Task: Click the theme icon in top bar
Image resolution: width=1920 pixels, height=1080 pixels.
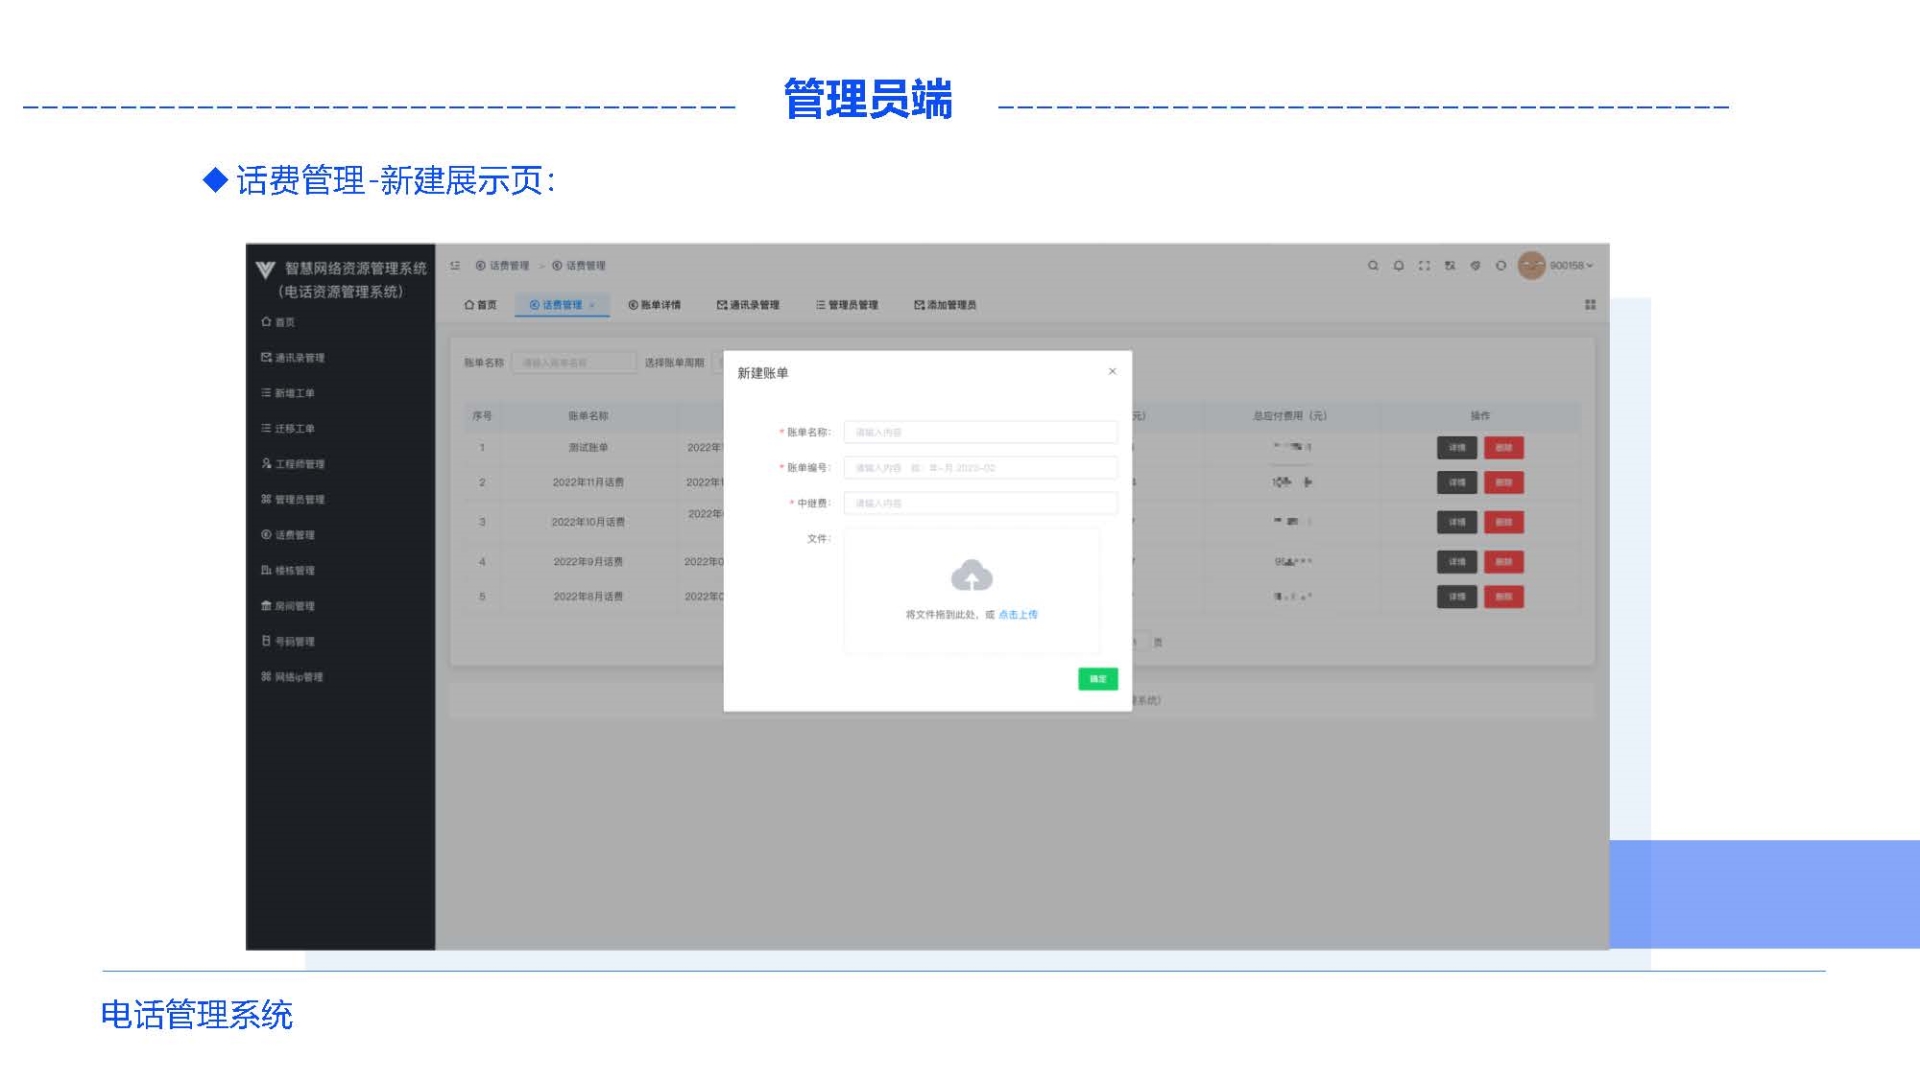Action: (x=1475, y=266)
